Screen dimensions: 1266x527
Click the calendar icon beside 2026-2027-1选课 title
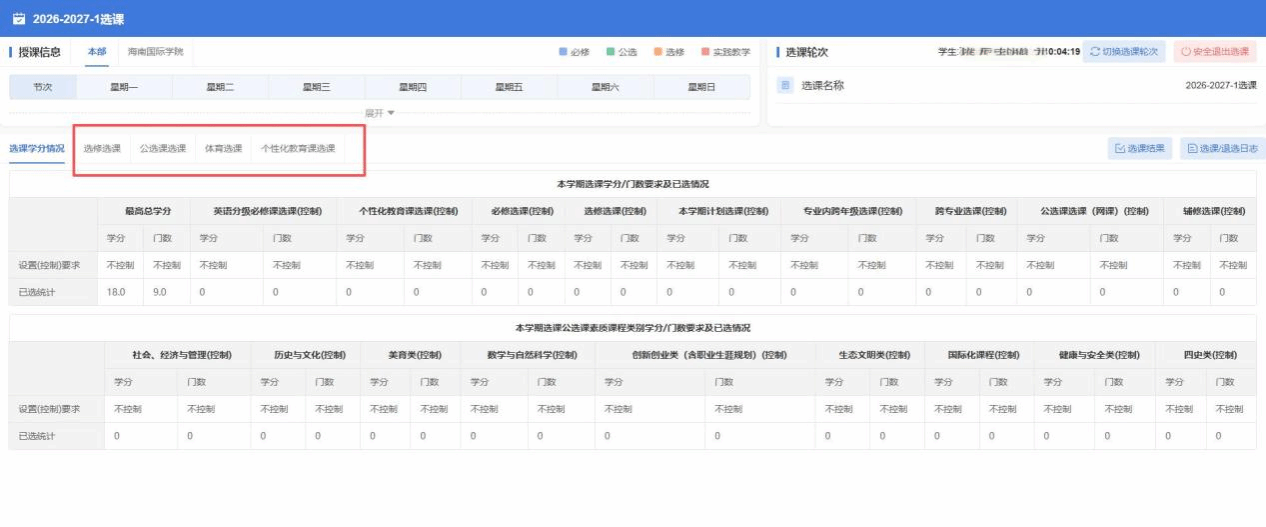(x=19, y=19)
